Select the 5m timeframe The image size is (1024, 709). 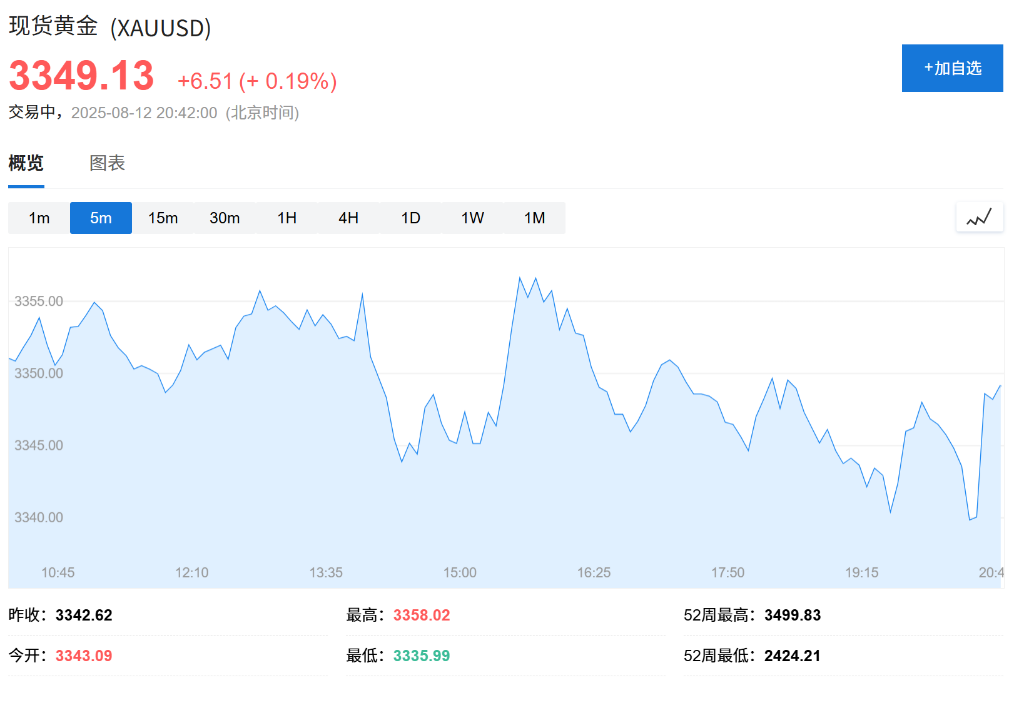click(x=101, y=218)
